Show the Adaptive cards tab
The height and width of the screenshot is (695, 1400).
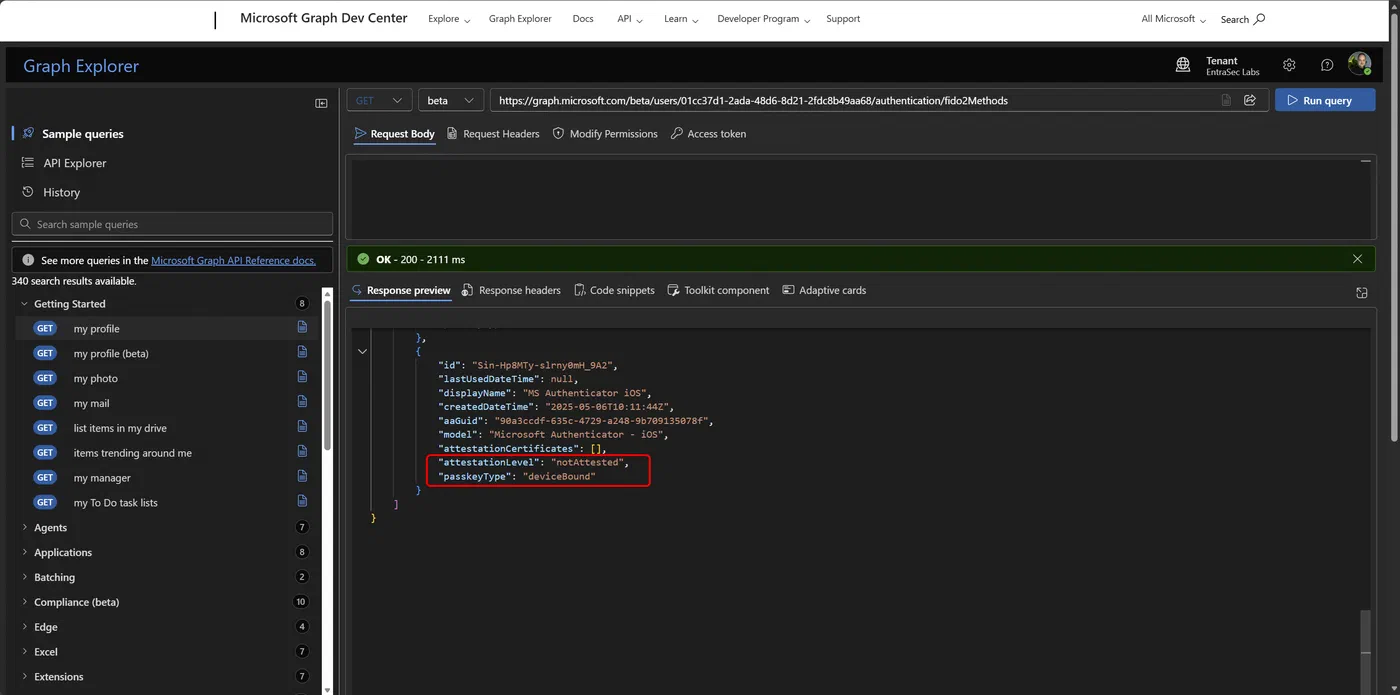(824, 290)
